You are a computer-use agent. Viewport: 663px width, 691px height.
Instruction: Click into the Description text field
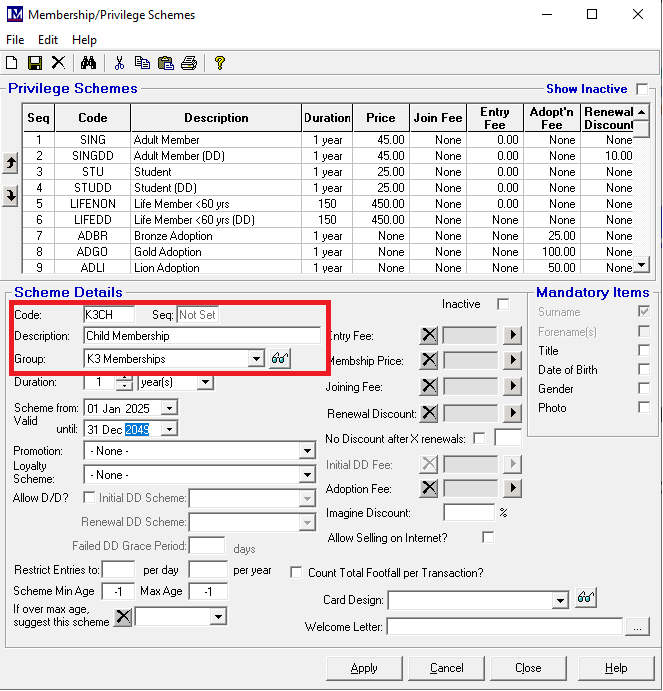point(201,336)
